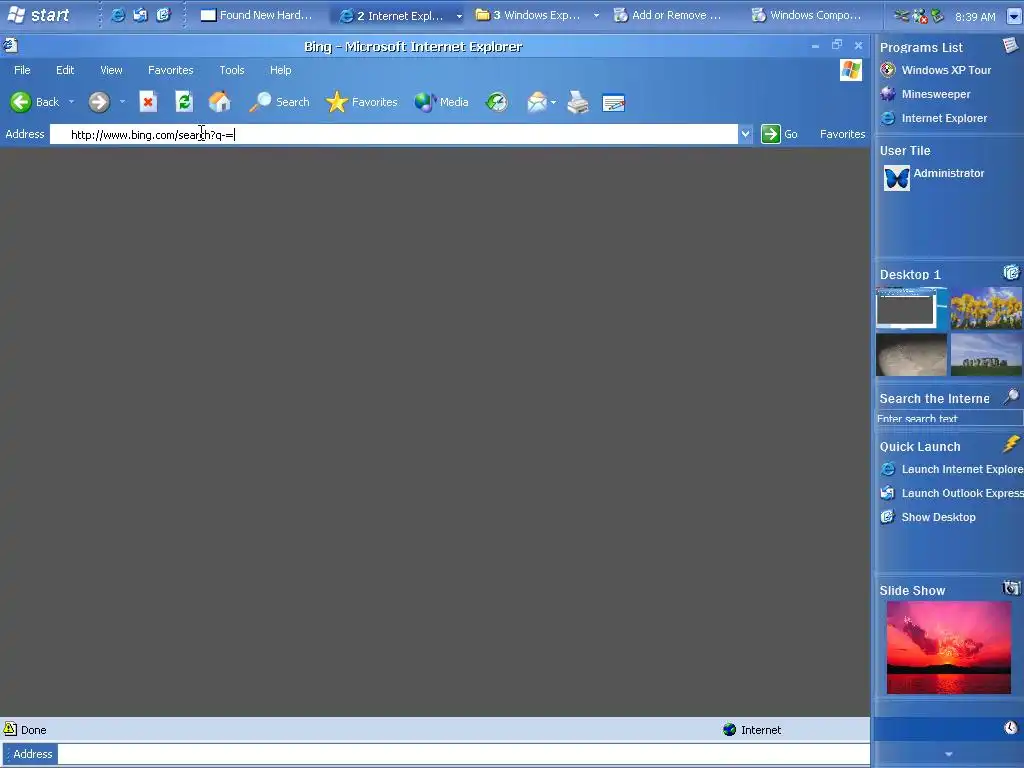Click the Favorites link beside Go
Screen dimensions: 1024x768
click(x=842, y=134)
